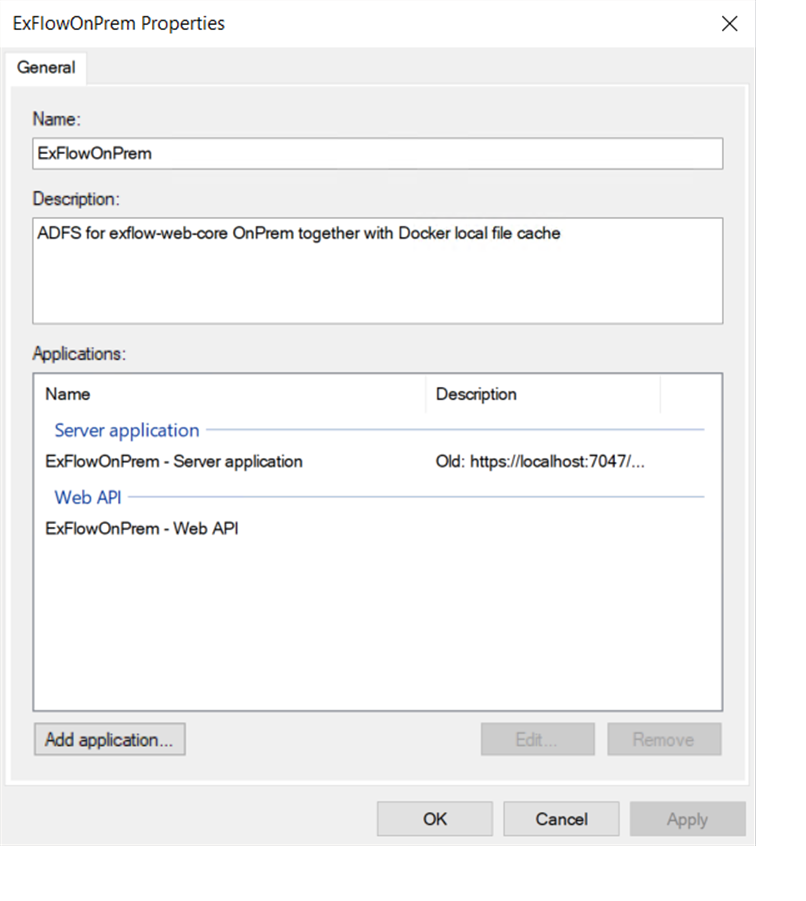Screen dimensions: 806x901
Task: Open the Add application dialog
Action: [x=110, y=740]
